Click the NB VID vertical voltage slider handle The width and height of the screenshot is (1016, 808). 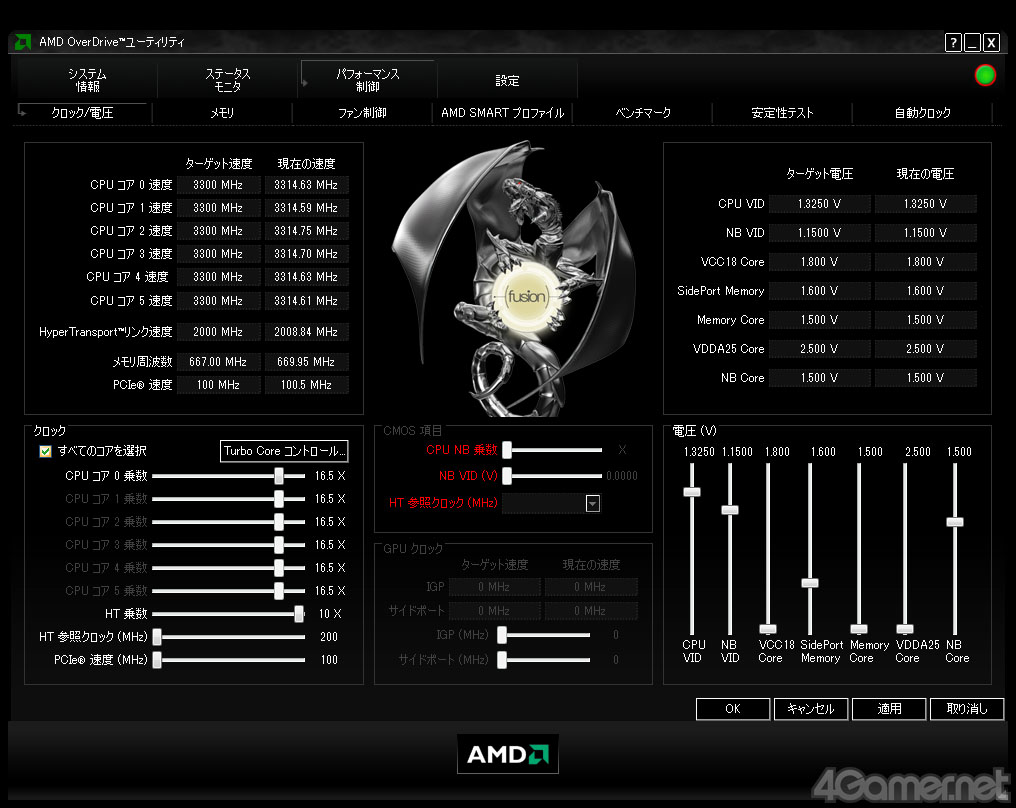click(x=730, y=510)
